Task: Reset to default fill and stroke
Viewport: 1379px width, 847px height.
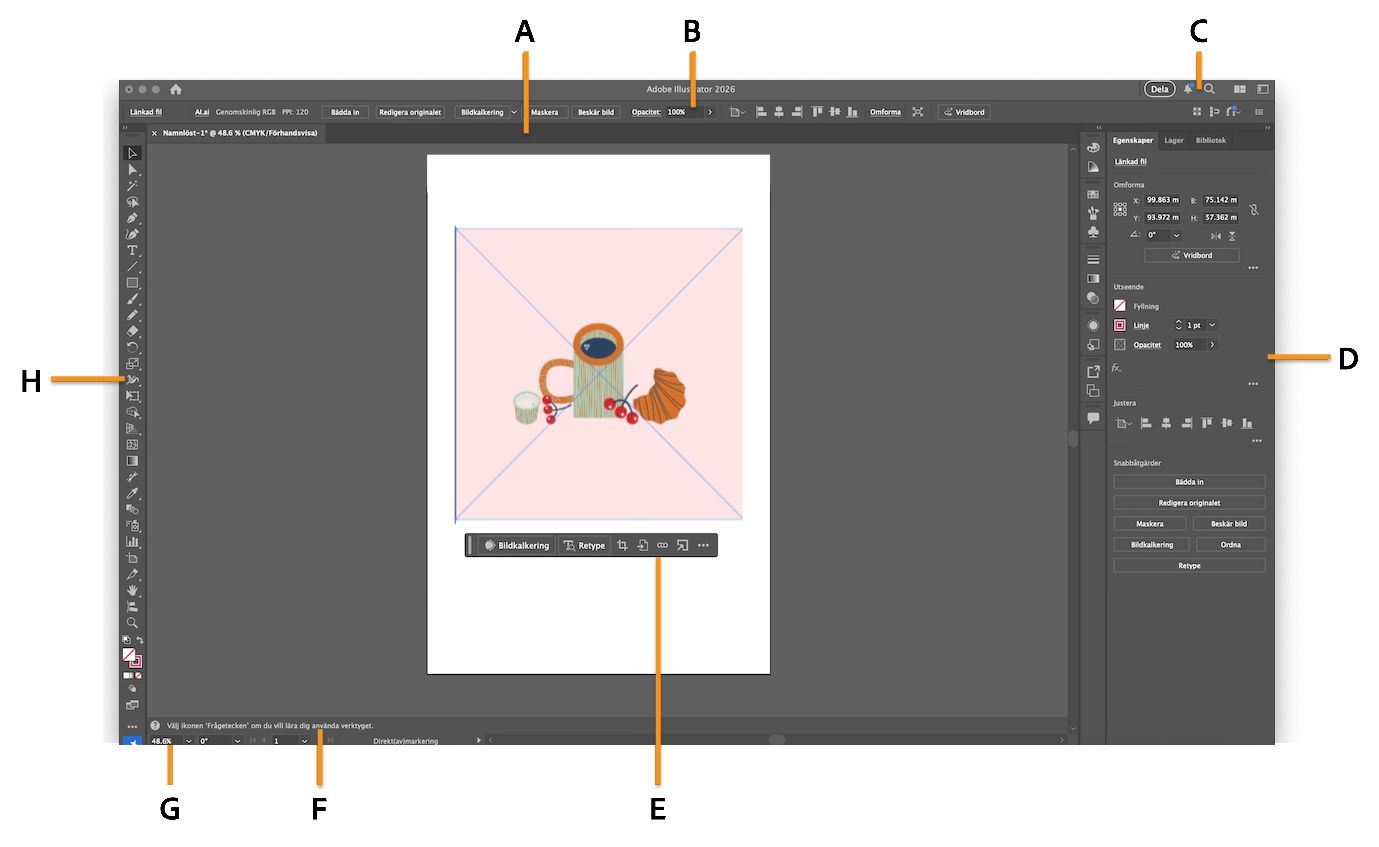Action: (125, 640)
